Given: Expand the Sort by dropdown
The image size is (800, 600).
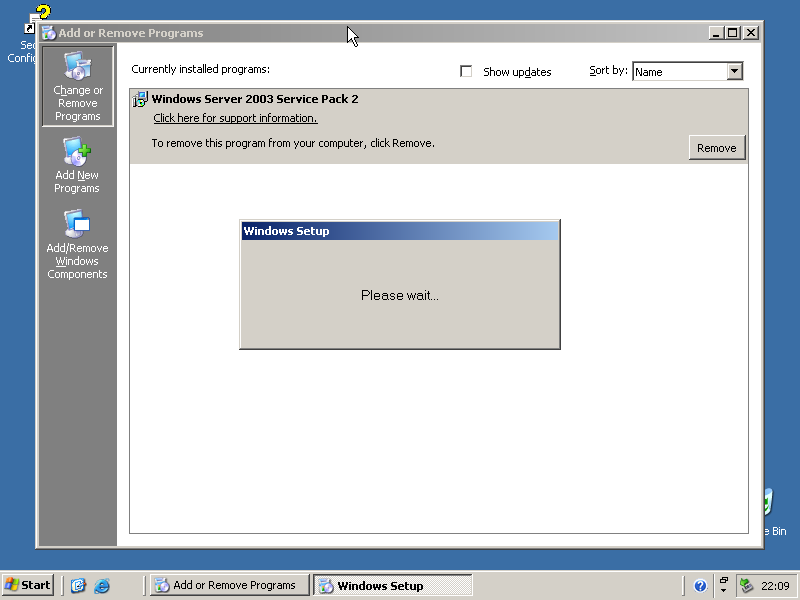Looking at the screenshot, I should click(x=735, y=71).
